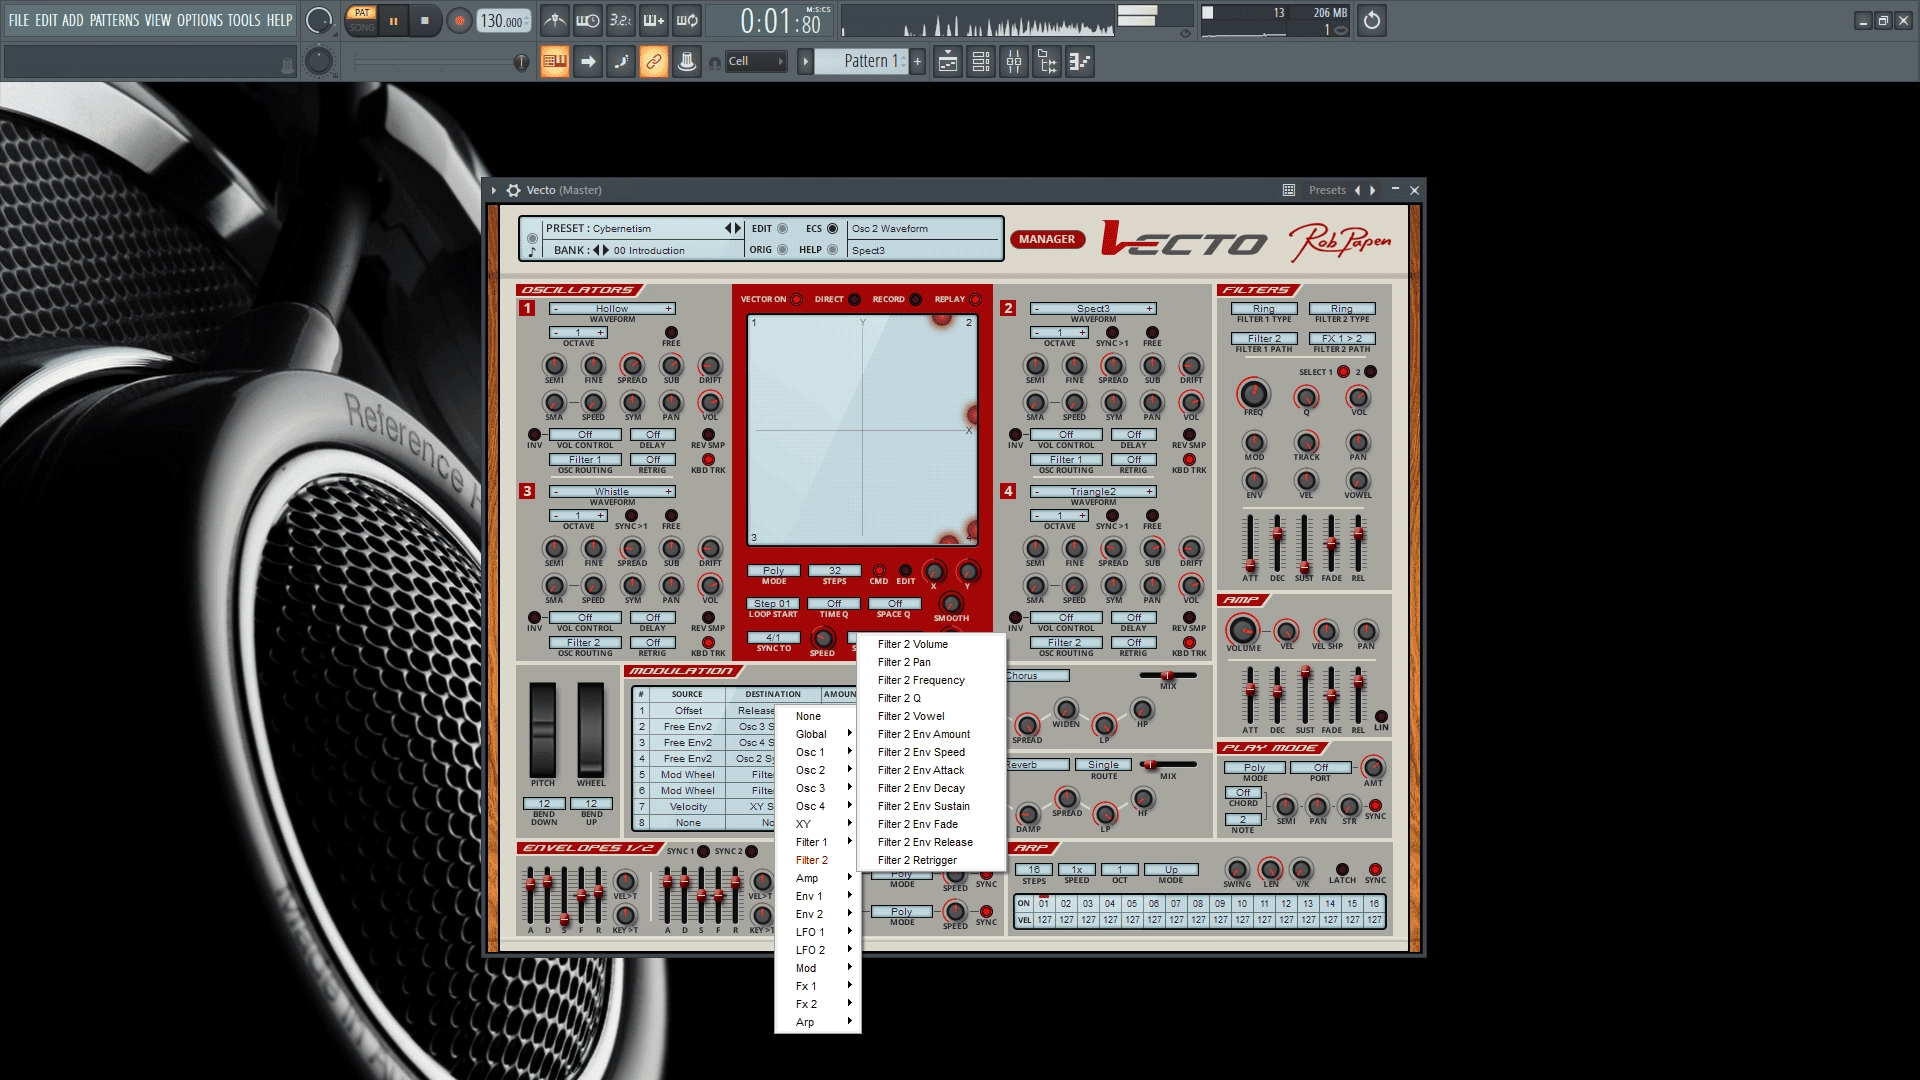Open Vecto plugin options gear icon
This screenshot has height=1080, width=1920.
point(513,190)
